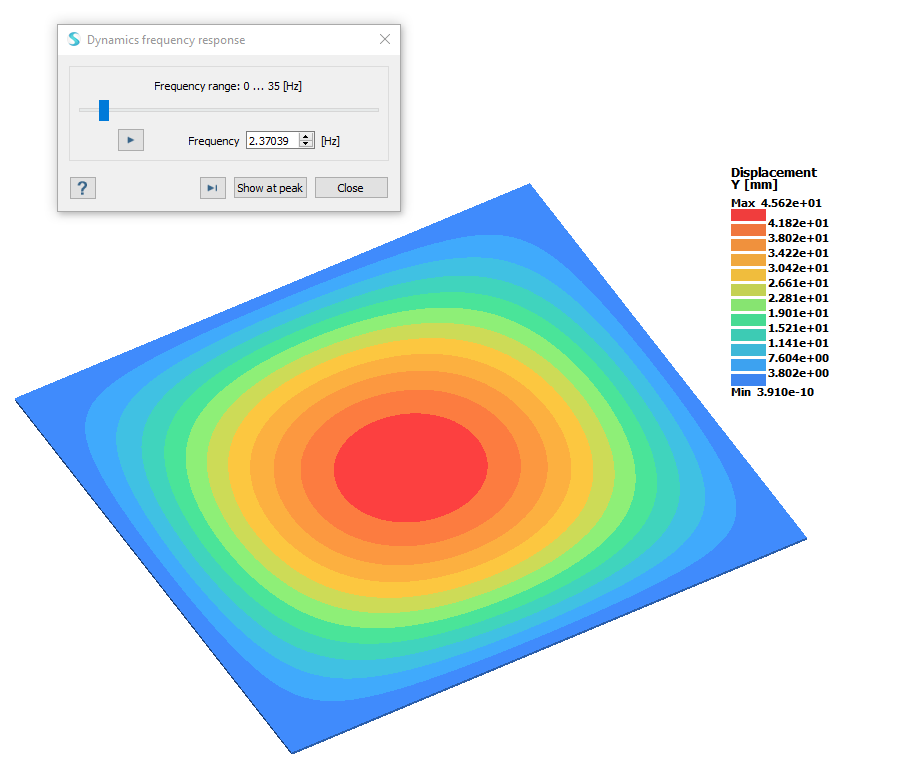Click the skip-to-end step button
This screenshot has width=897, height=776.
click(x=212, y=188)
